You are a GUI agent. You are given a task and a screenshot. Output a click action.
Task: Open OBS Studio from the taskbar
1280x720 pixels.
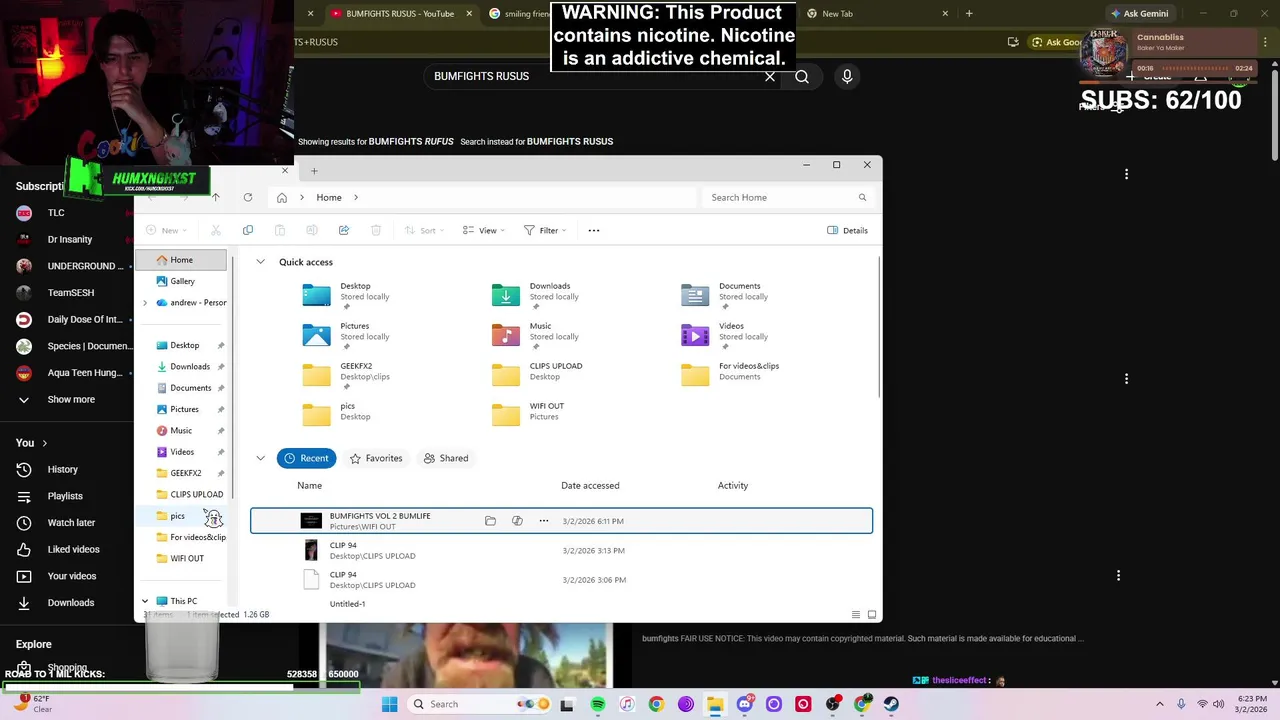pos(833,704)
